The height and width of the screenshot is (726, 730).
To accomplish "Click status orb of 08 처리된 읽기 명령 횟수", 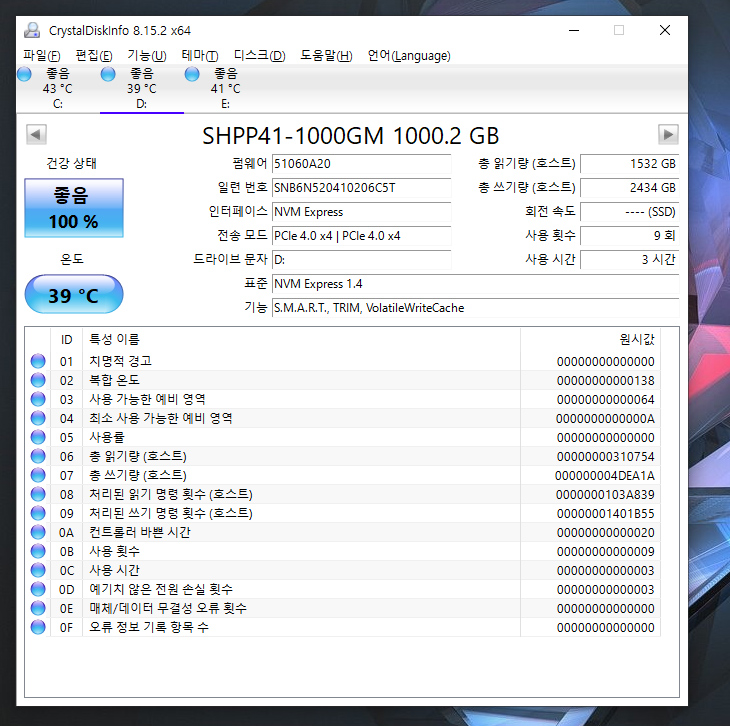I will pos(38,494).
